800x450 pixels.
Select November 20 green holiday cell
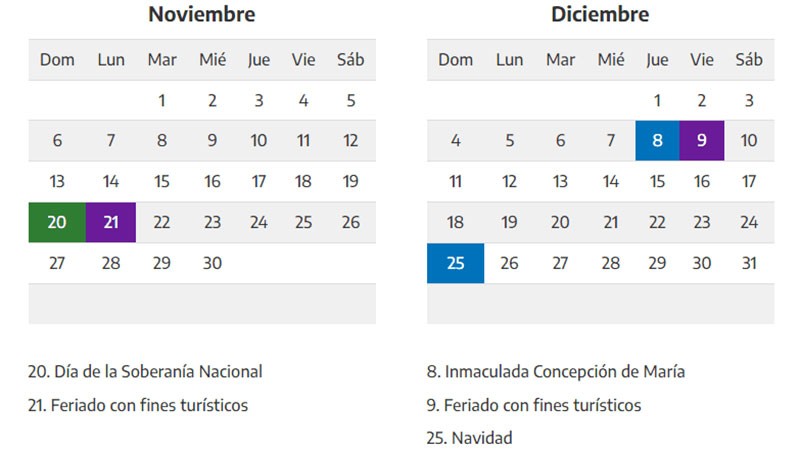click(57, 222)
